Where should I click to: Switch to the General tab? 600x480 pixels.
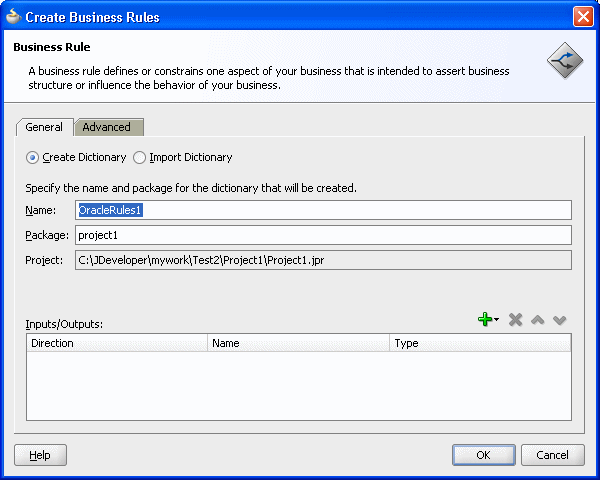click(44, 127)
